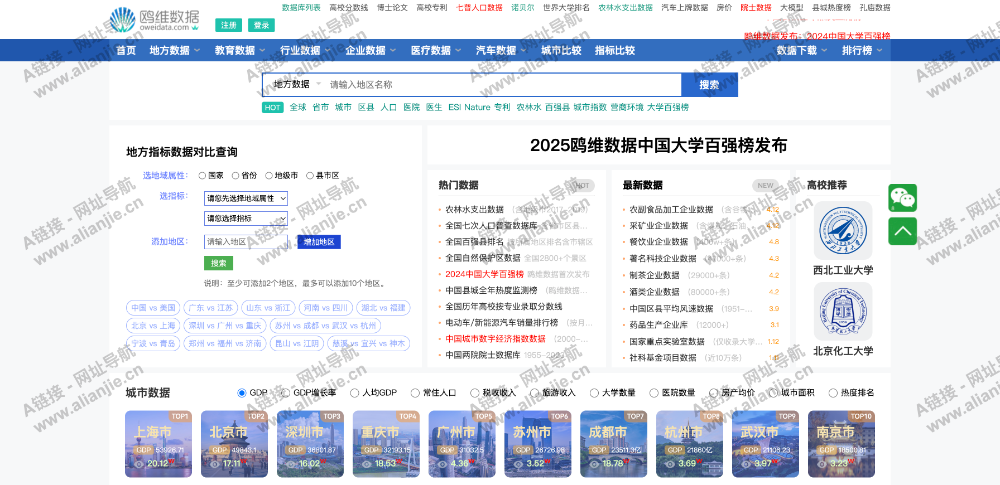Click the 百强县 HOT tag link
The width and height of the screenshot is (1000, 485).
(557, 107)
